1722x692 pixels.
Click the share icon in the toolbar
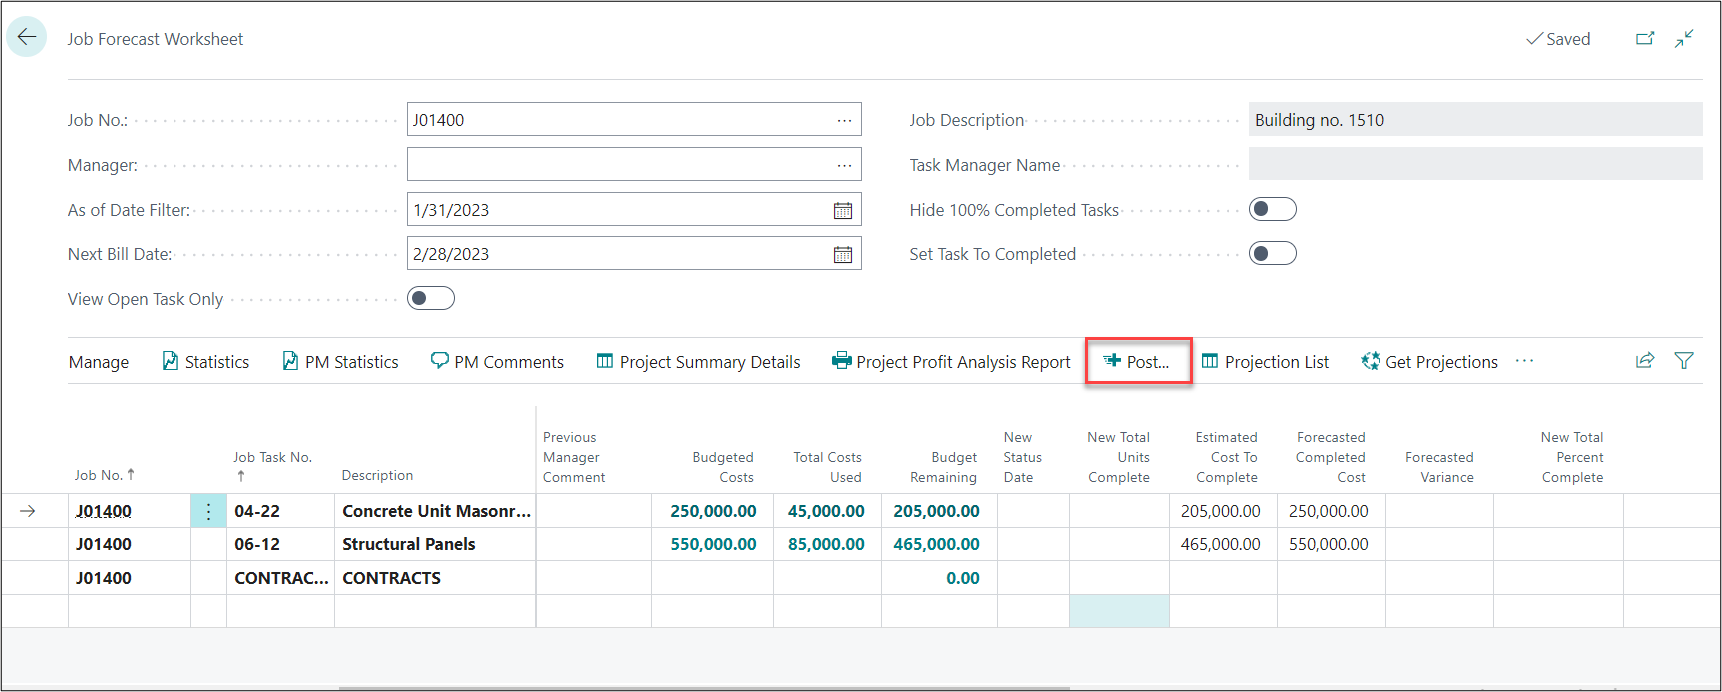1644,361
